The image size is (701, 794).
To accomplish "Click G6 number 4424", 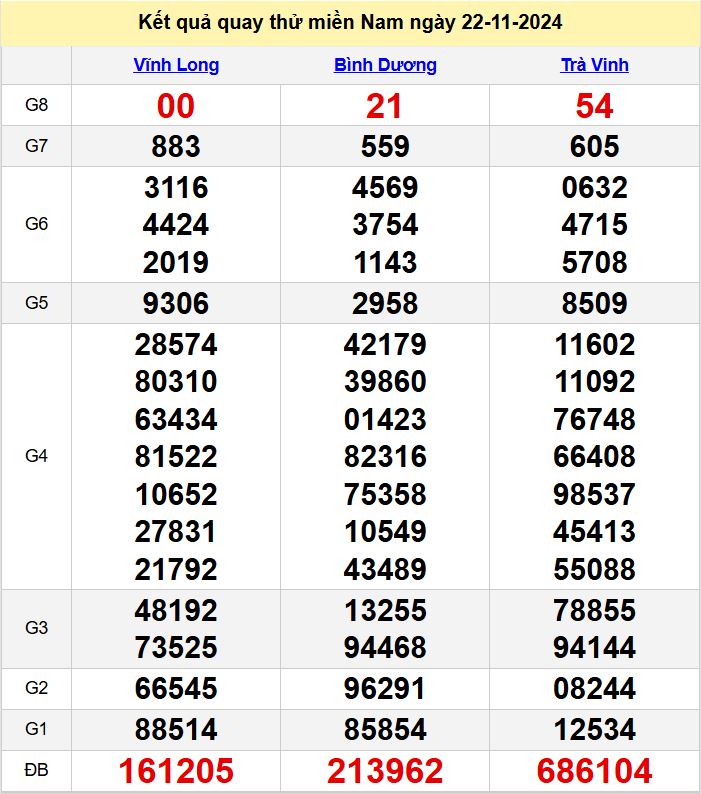I will pos(176,224).
